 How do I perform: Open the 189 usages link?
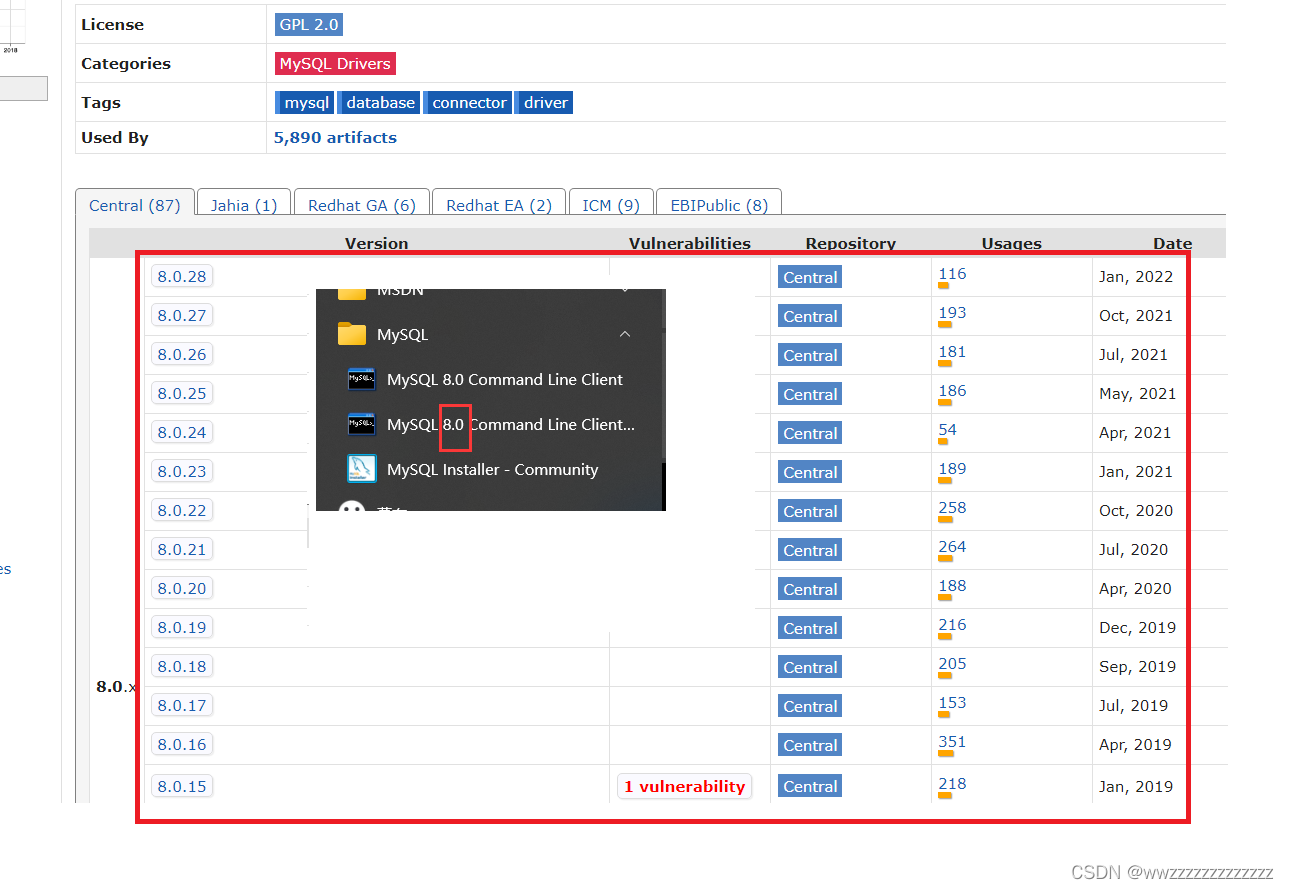pos(952,469)
